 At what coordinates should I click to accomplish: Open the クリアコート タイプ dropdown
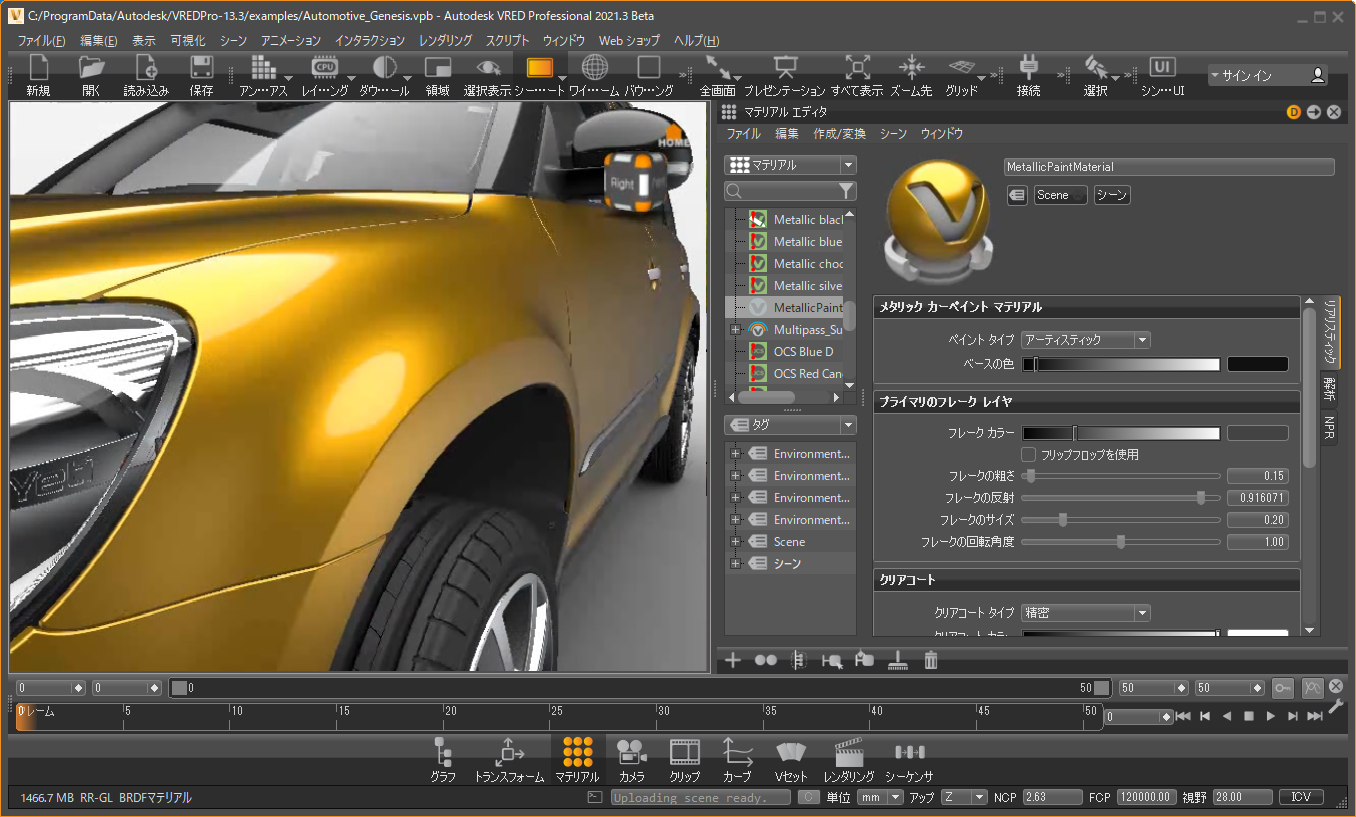coord(1085,613)
